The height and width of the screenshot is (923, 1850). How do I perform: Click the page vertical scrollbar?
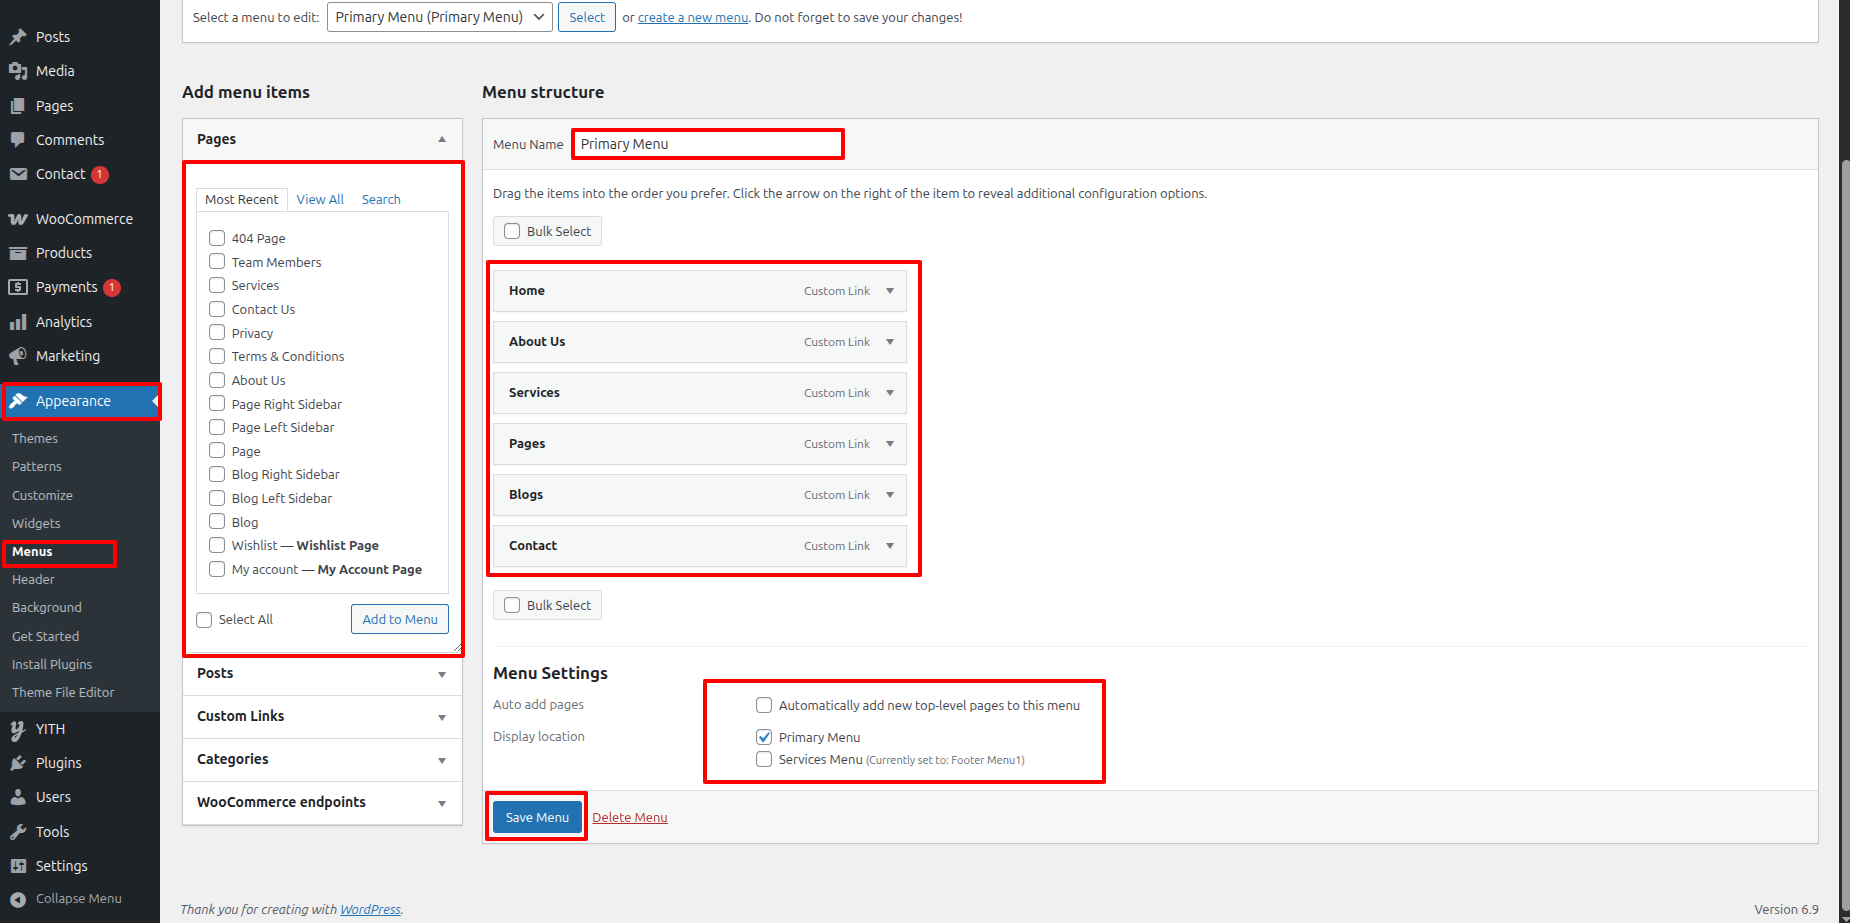[1844, 500]
